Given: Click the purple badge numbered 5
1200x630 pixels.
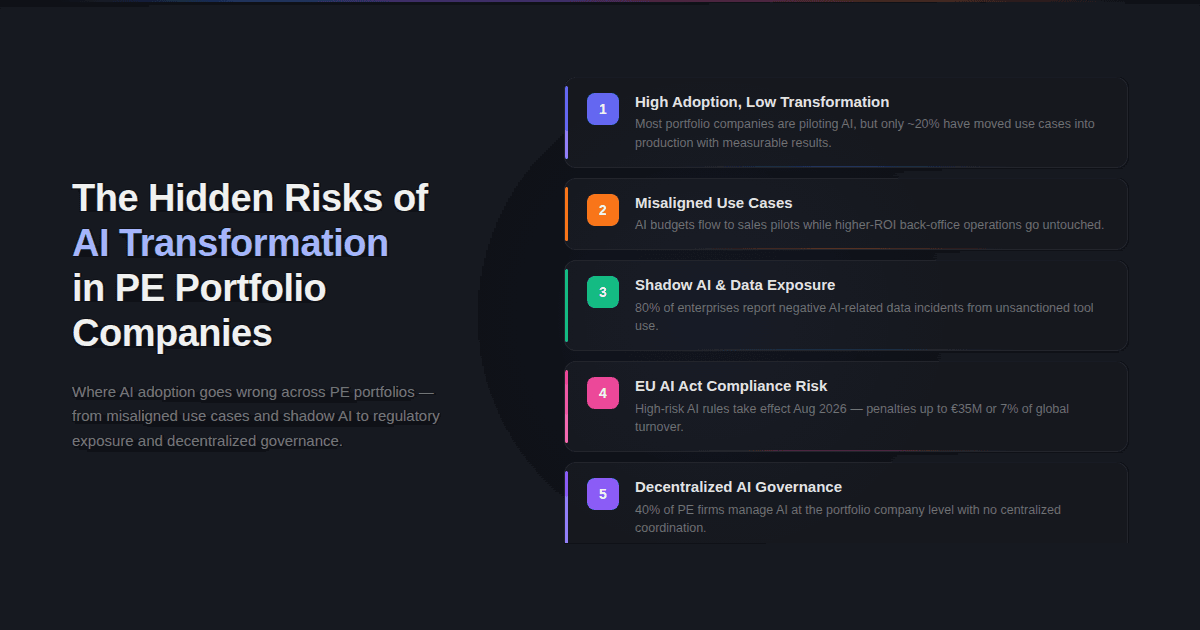Looking at the screenshot, I should point(602,493).
